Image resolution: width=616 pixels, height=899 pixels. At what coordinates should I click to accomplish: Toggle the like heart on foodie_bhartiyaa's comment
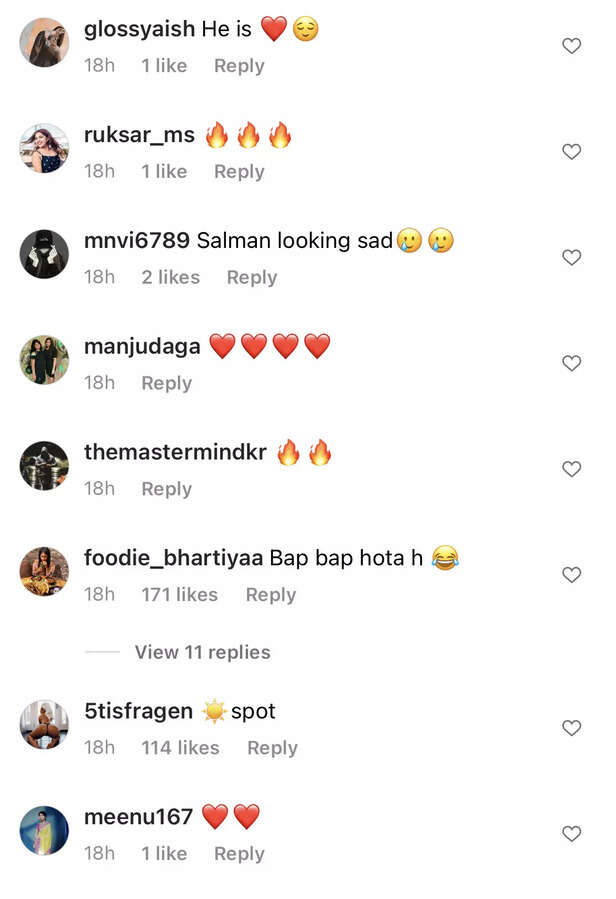coord(571,575)
